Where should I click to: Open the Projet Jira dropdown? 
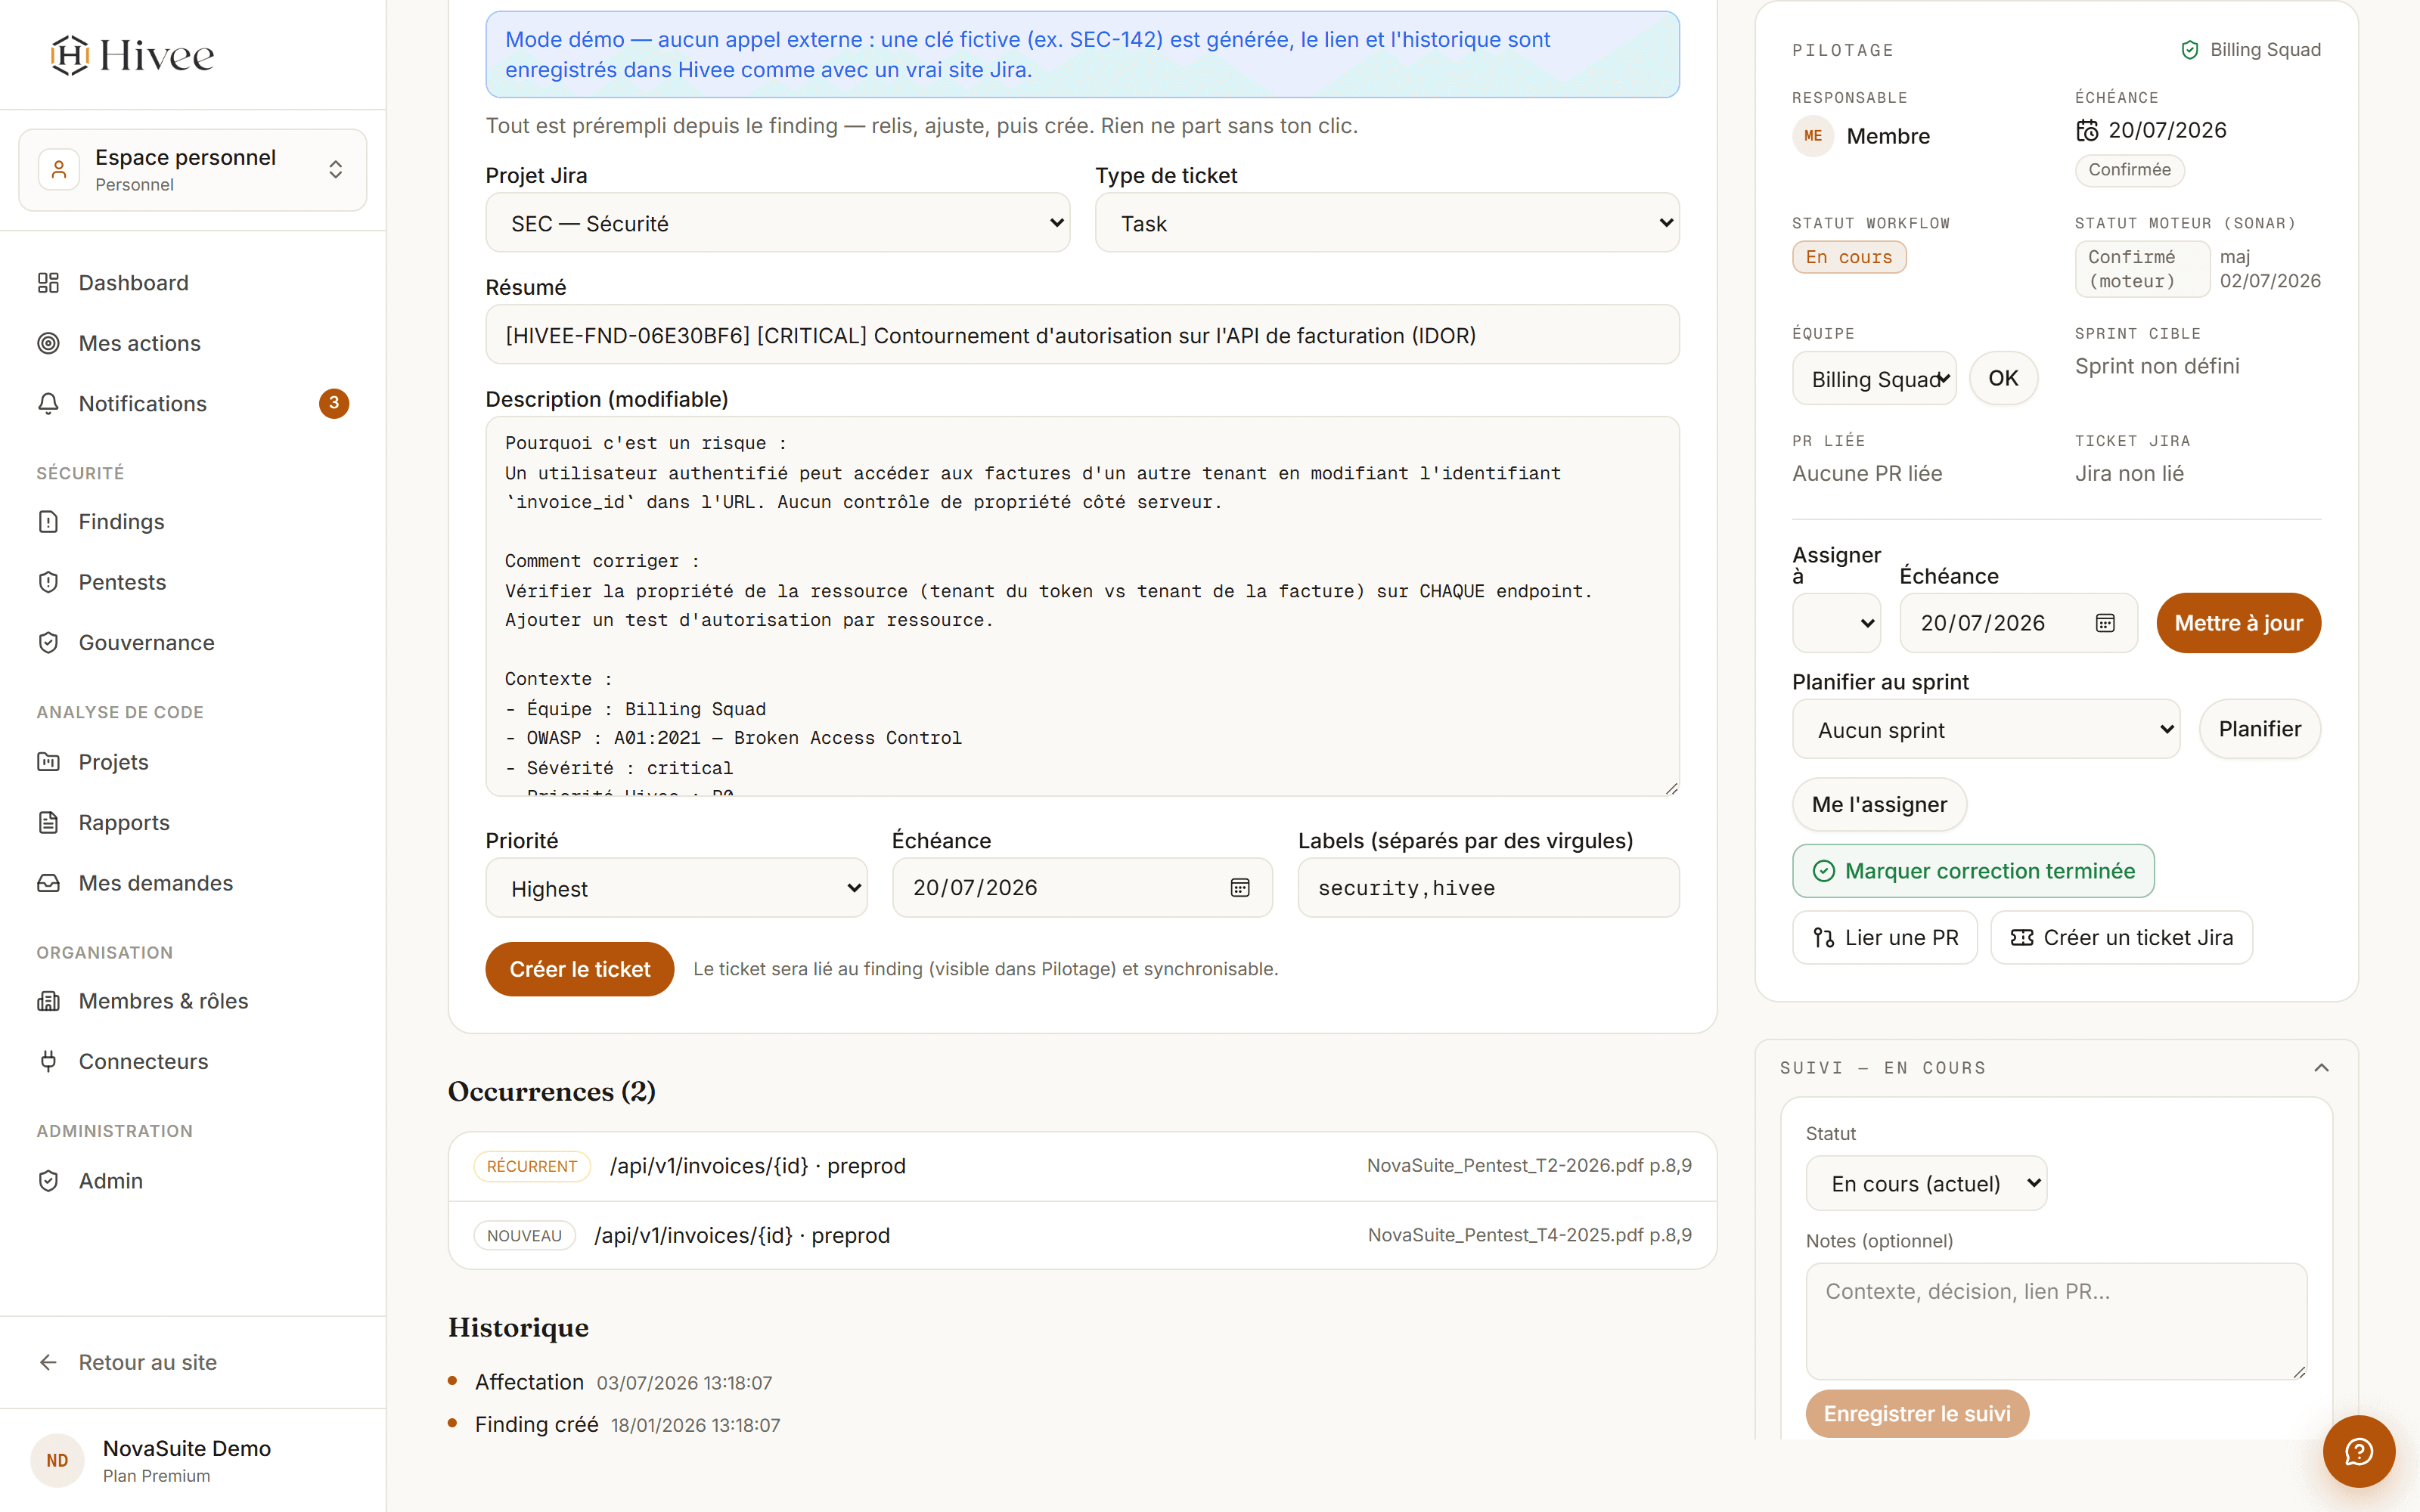coord(777,223)
